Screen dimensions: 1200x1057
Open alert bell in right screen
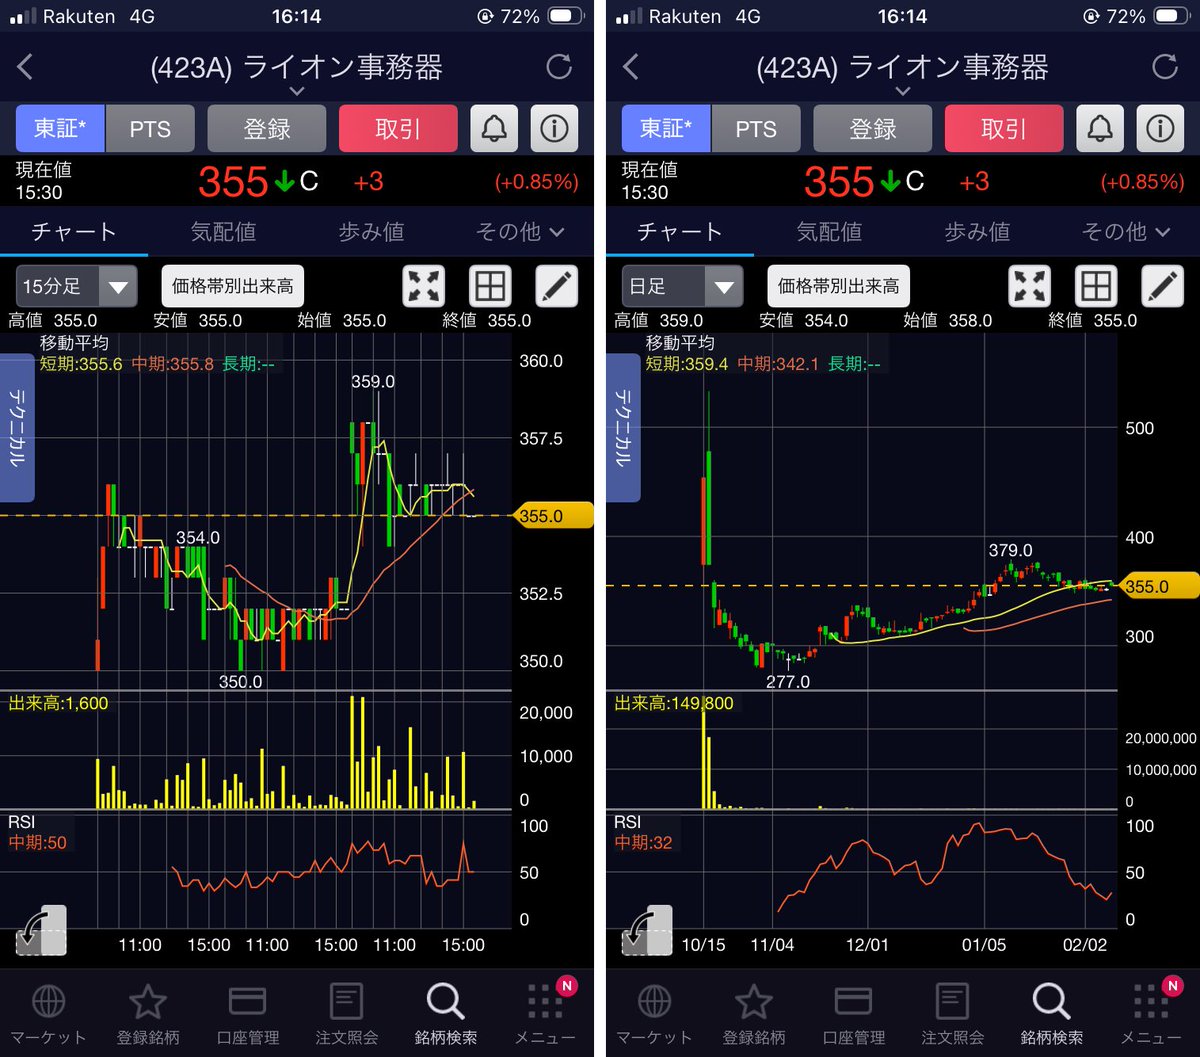click(1100, 128)
